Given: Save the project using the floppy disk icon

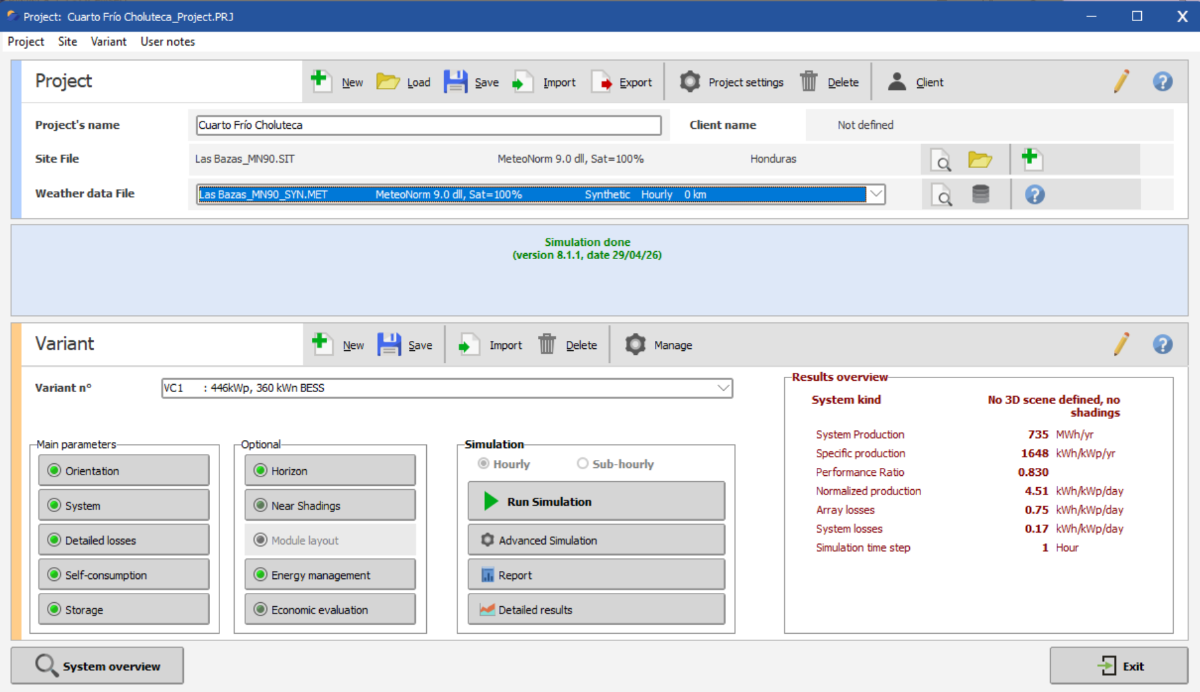Looking at the screenshot, I should point(456,82).
